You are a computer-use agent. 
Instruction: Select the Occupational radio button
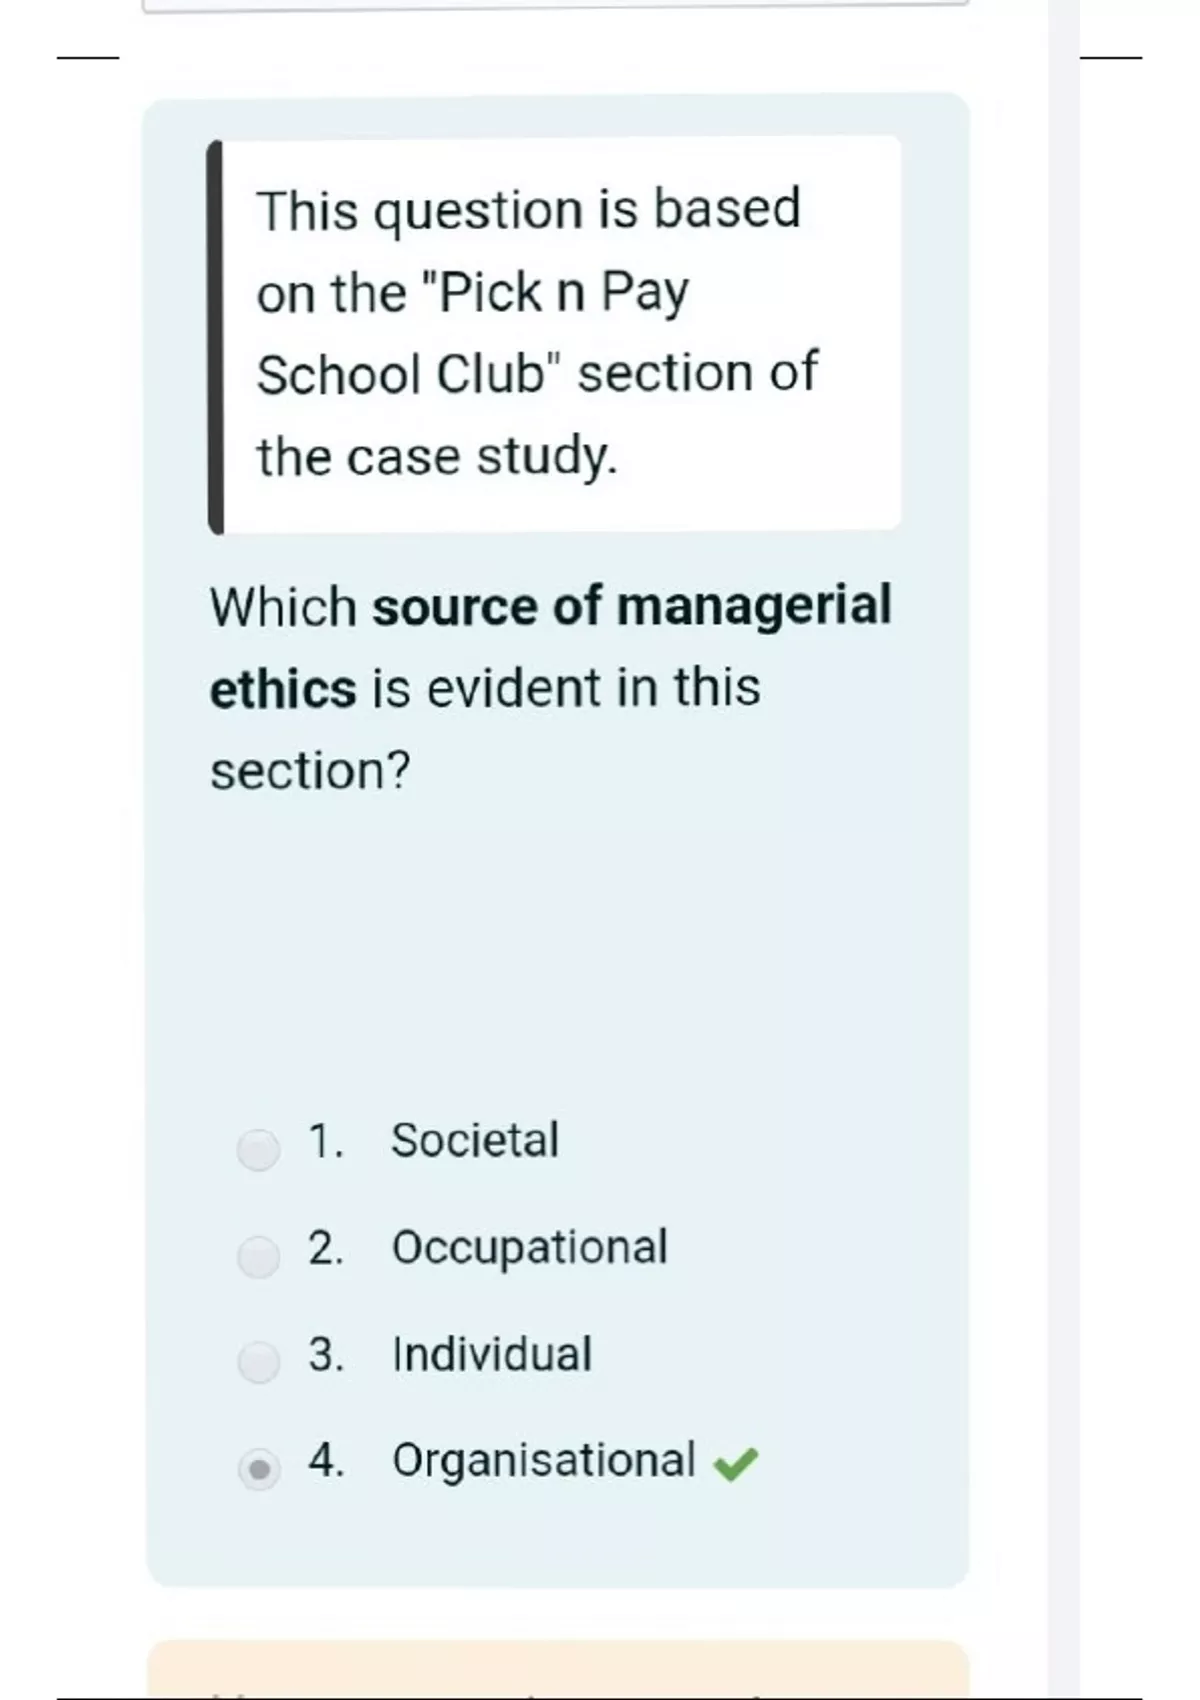pos(258,1256)
